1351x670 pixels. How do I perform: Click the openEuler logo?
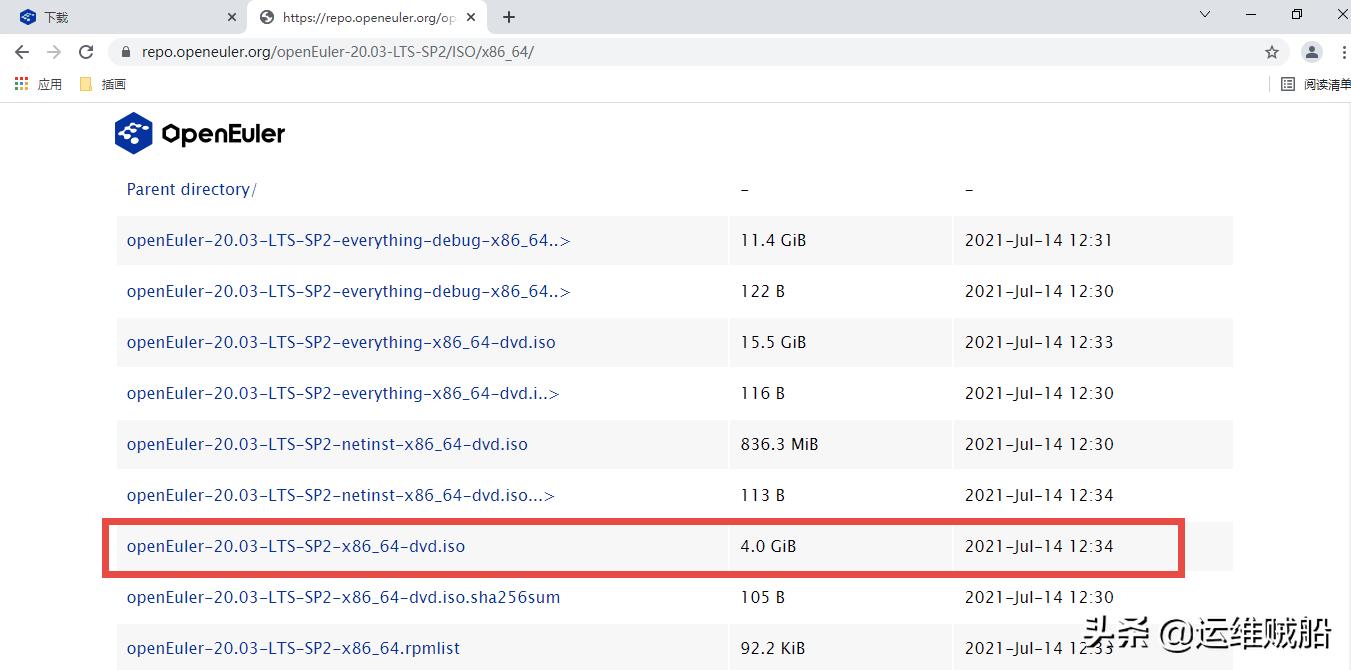tap(200, 133)
